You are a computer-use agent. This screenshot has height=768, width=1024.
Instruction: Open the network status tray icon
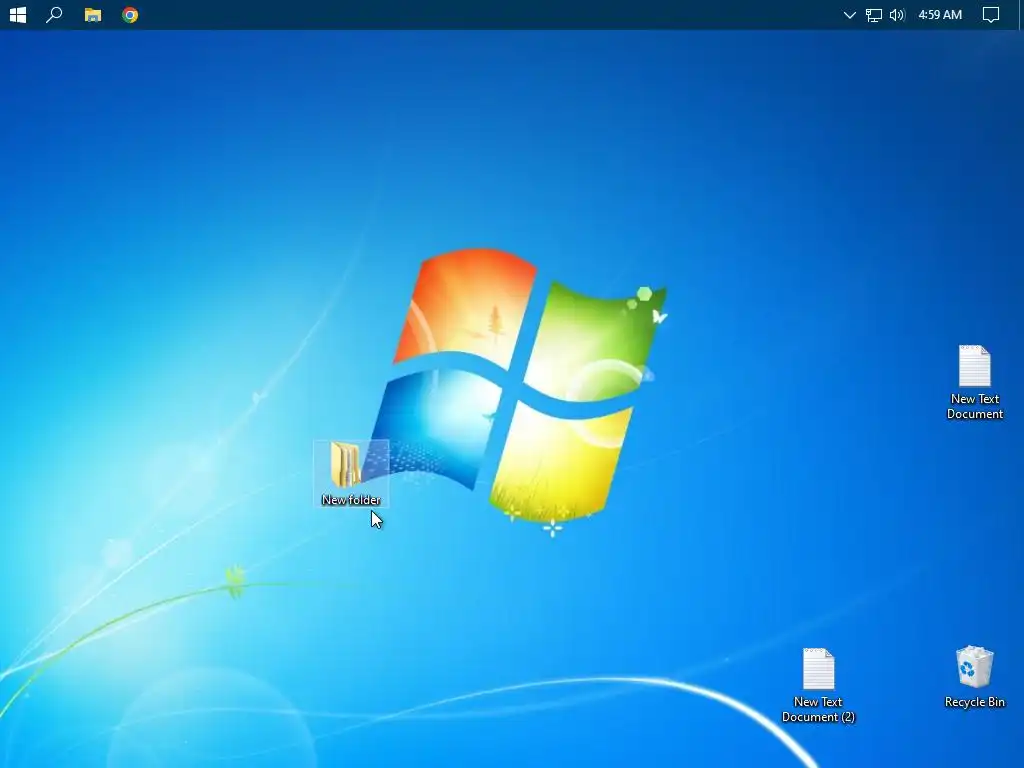coord(874,15)
